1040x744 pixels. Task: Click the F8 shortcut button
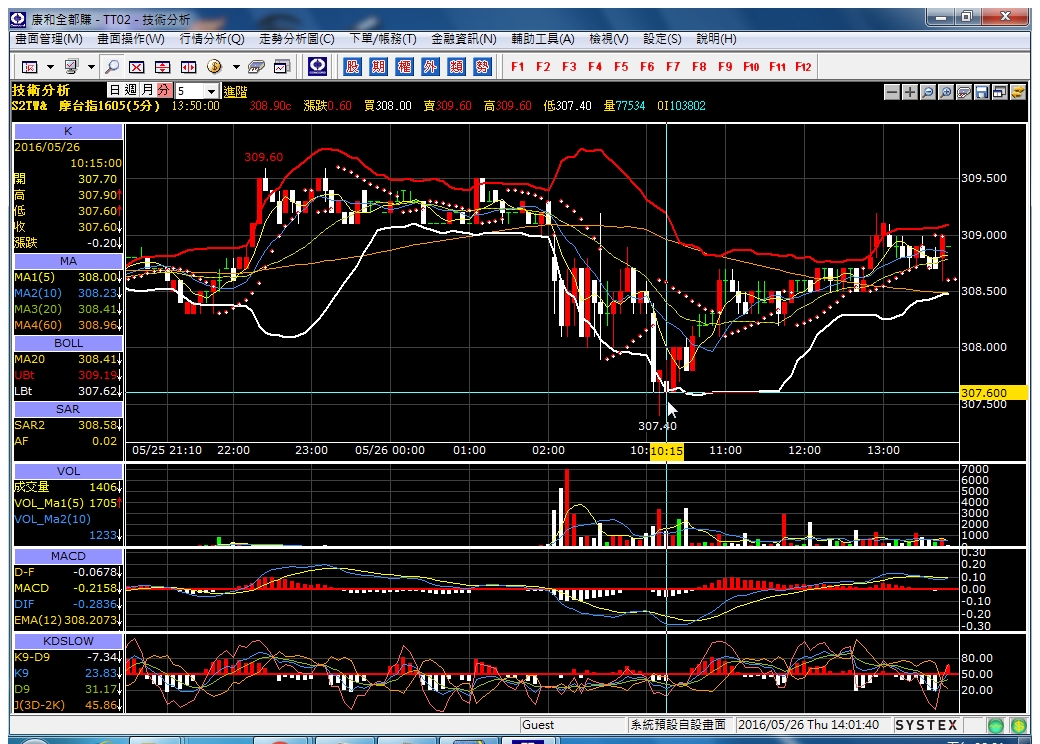pos(699,67)
